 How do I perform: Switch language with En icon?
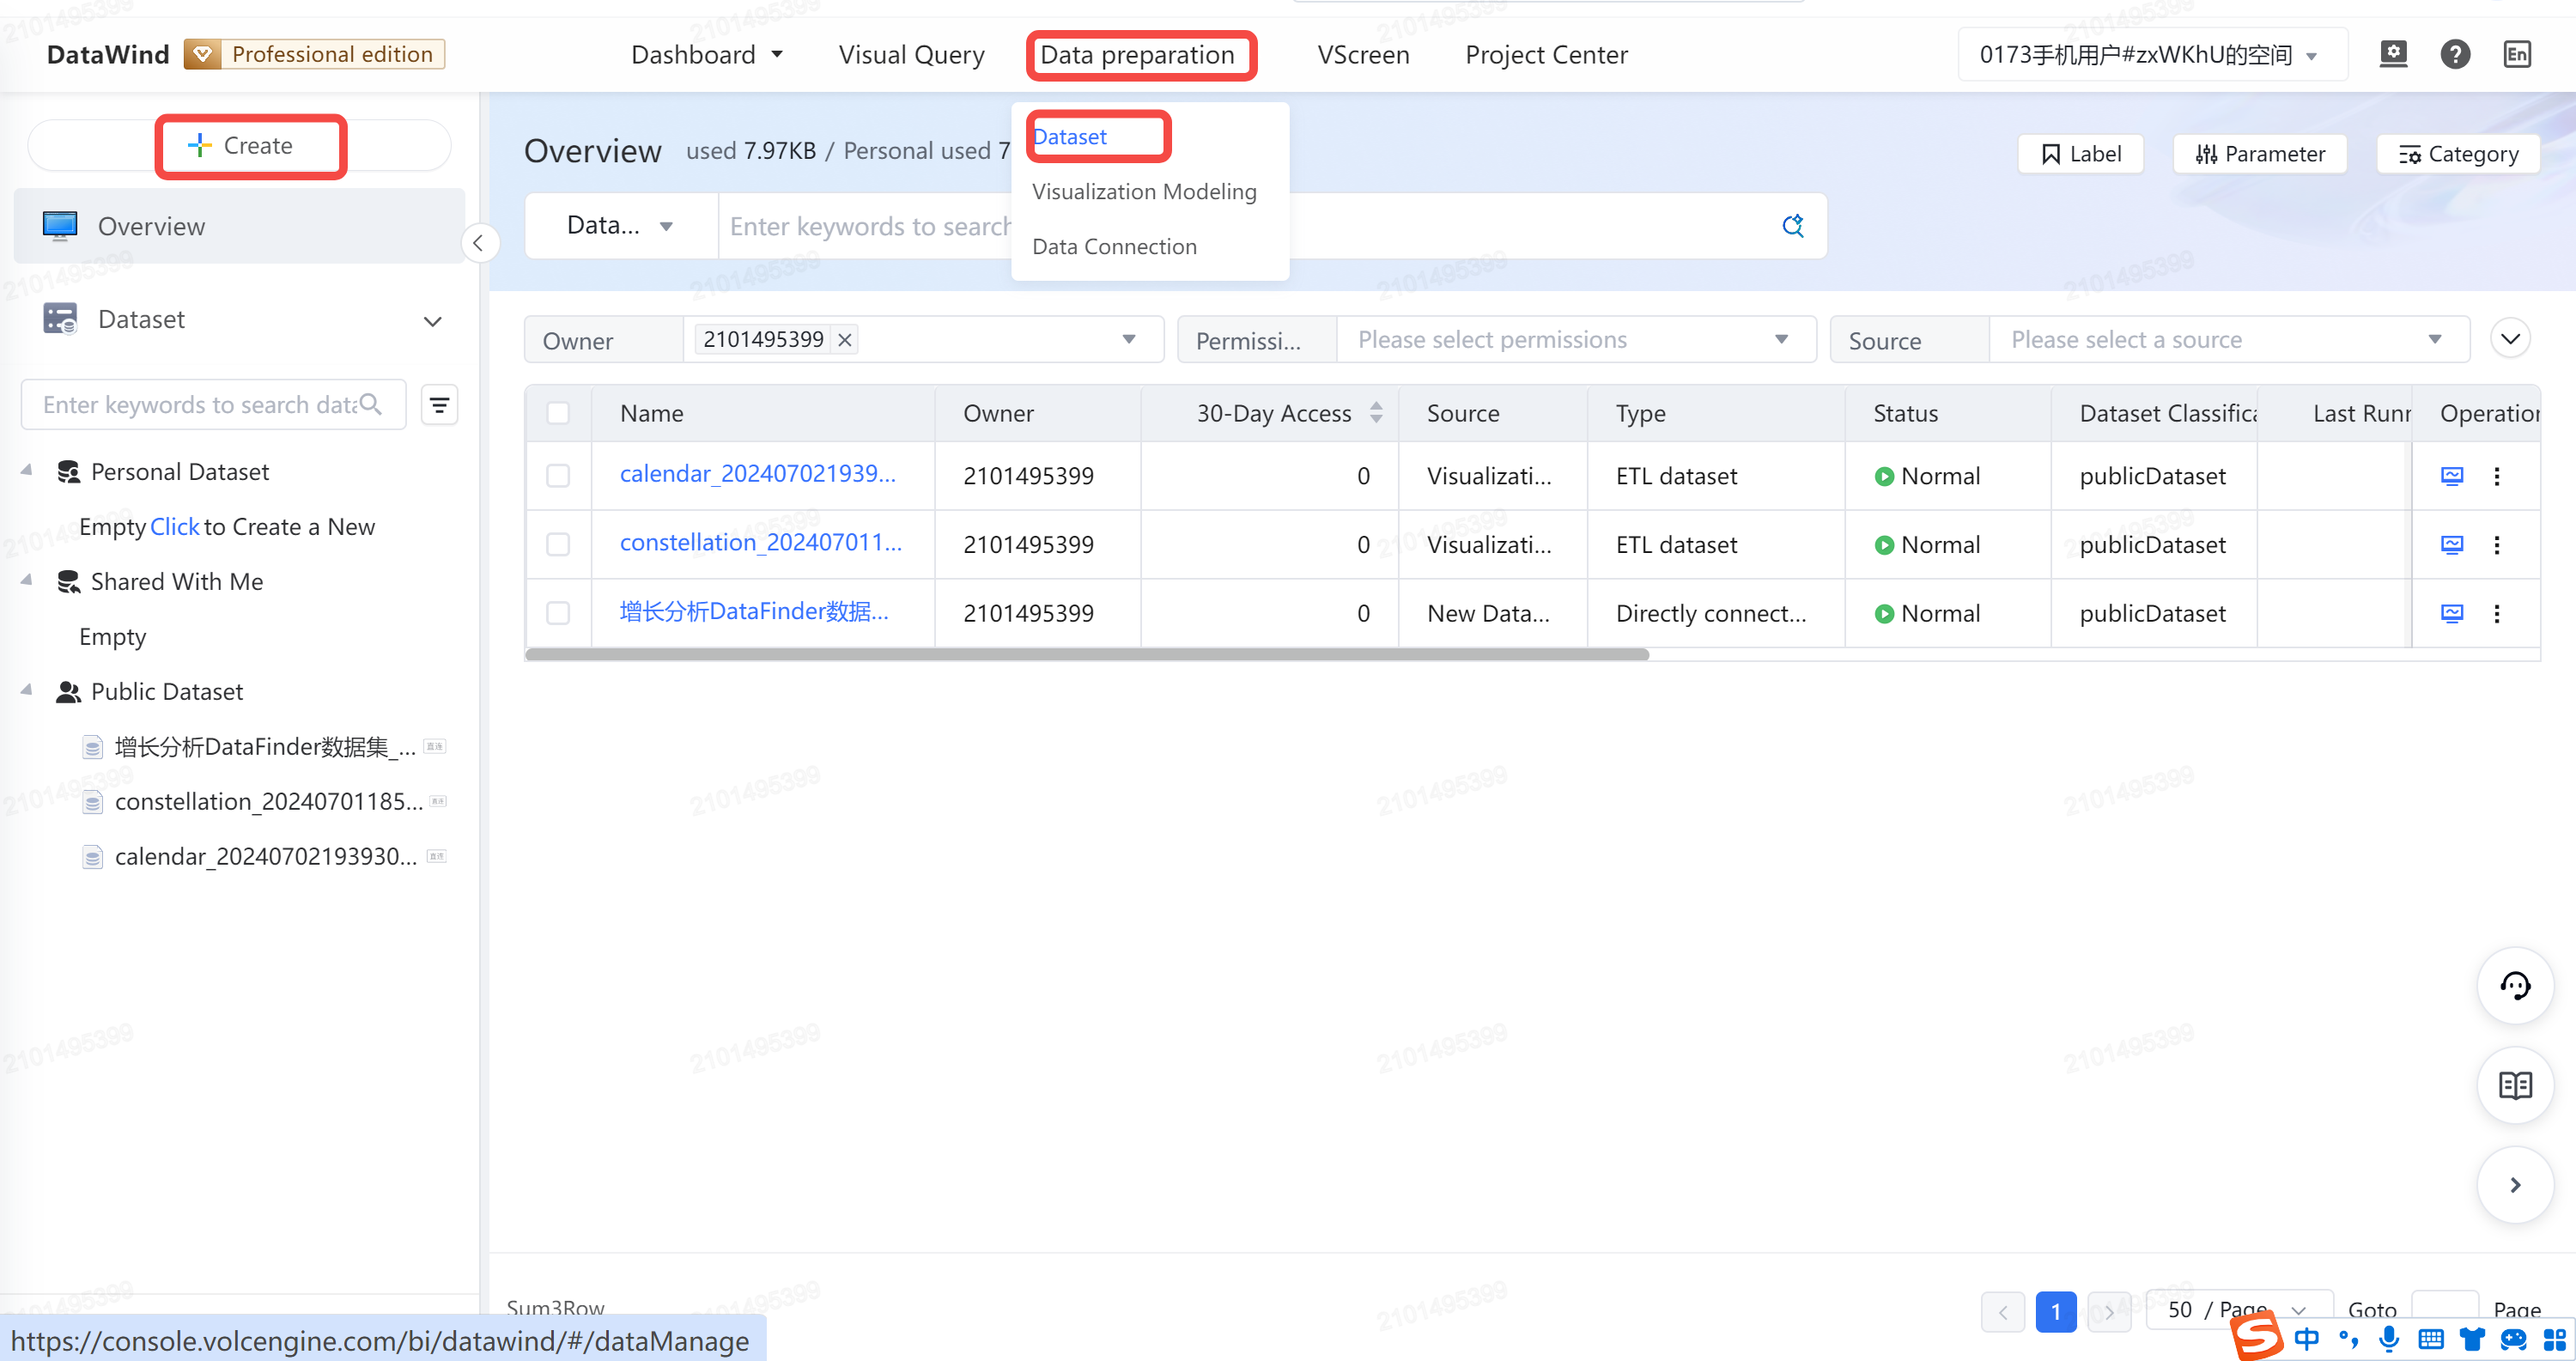click(2517, 54)
